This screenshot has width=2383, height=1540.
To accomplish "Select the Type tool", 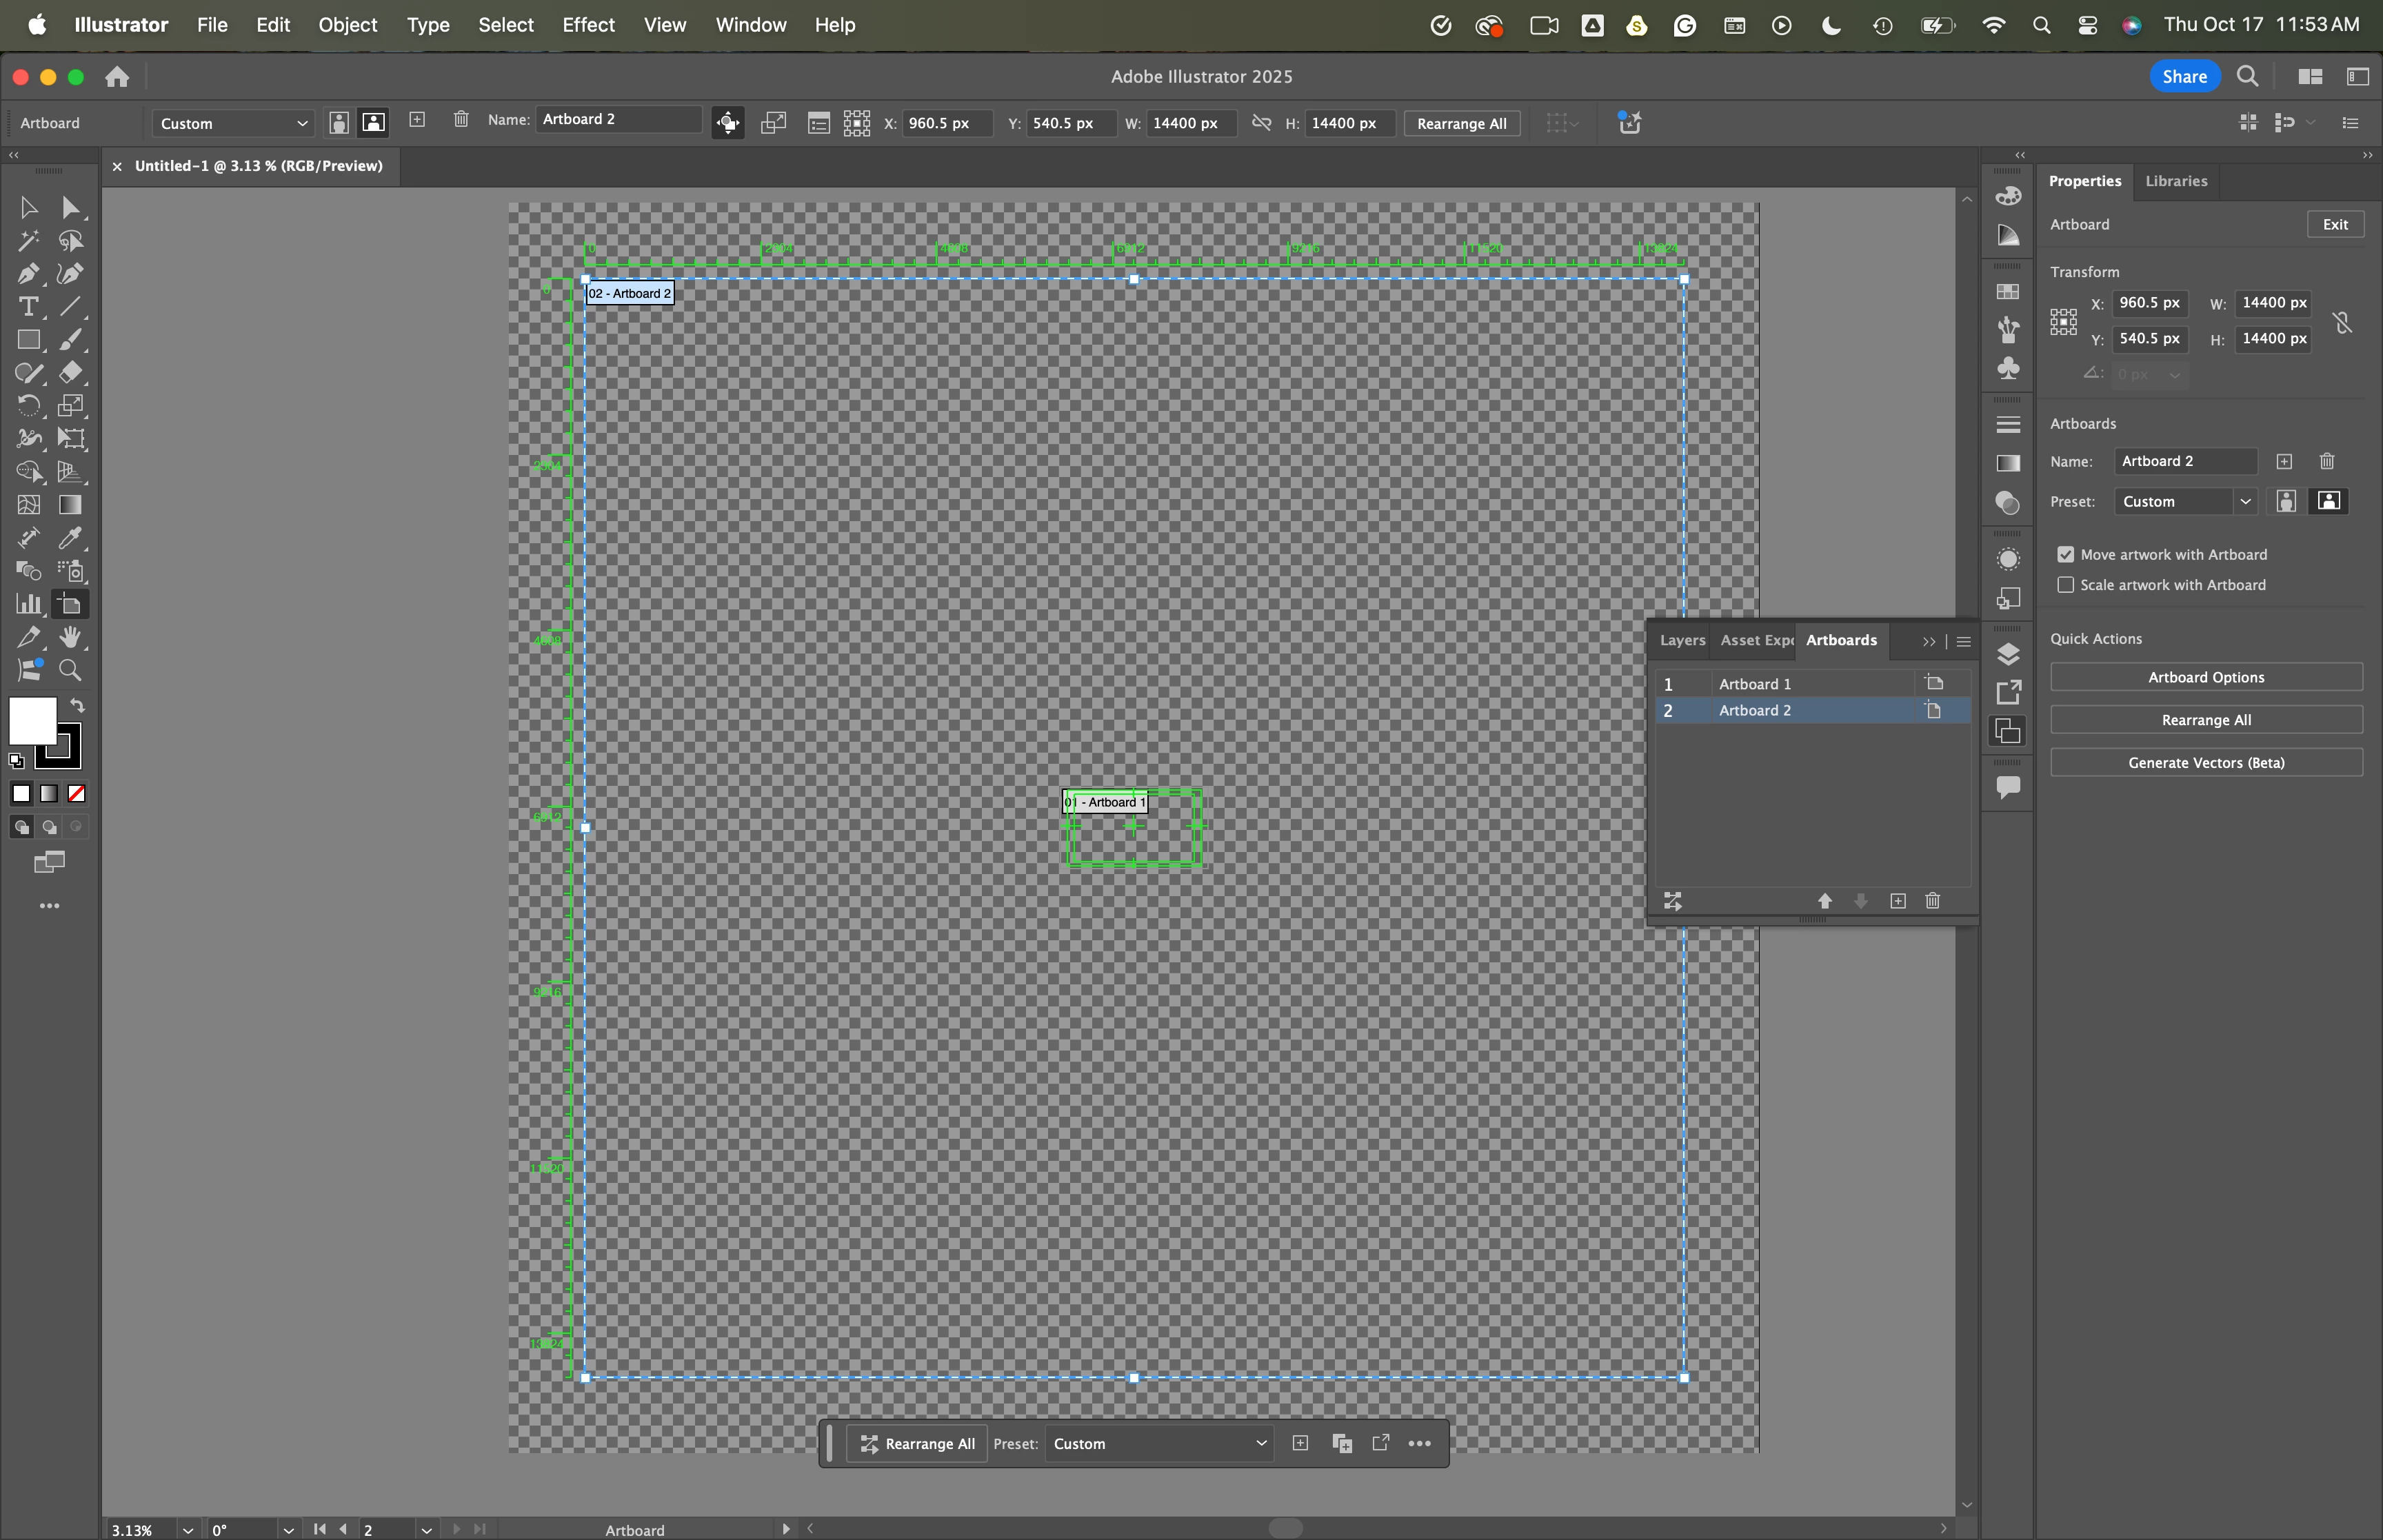I will 28,307.
